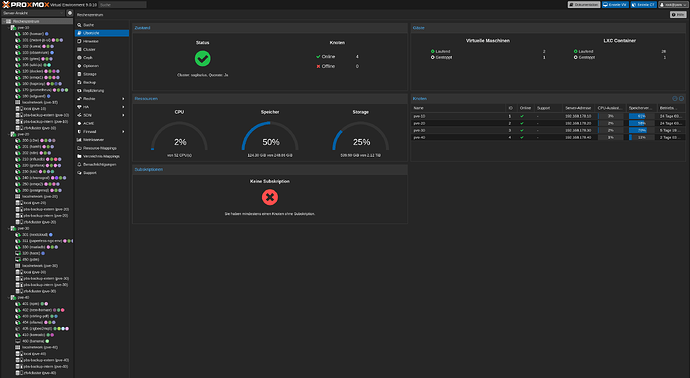Expand the Firewall submenu arrow
Screen dimensions: 690x378
pos(123,132)
